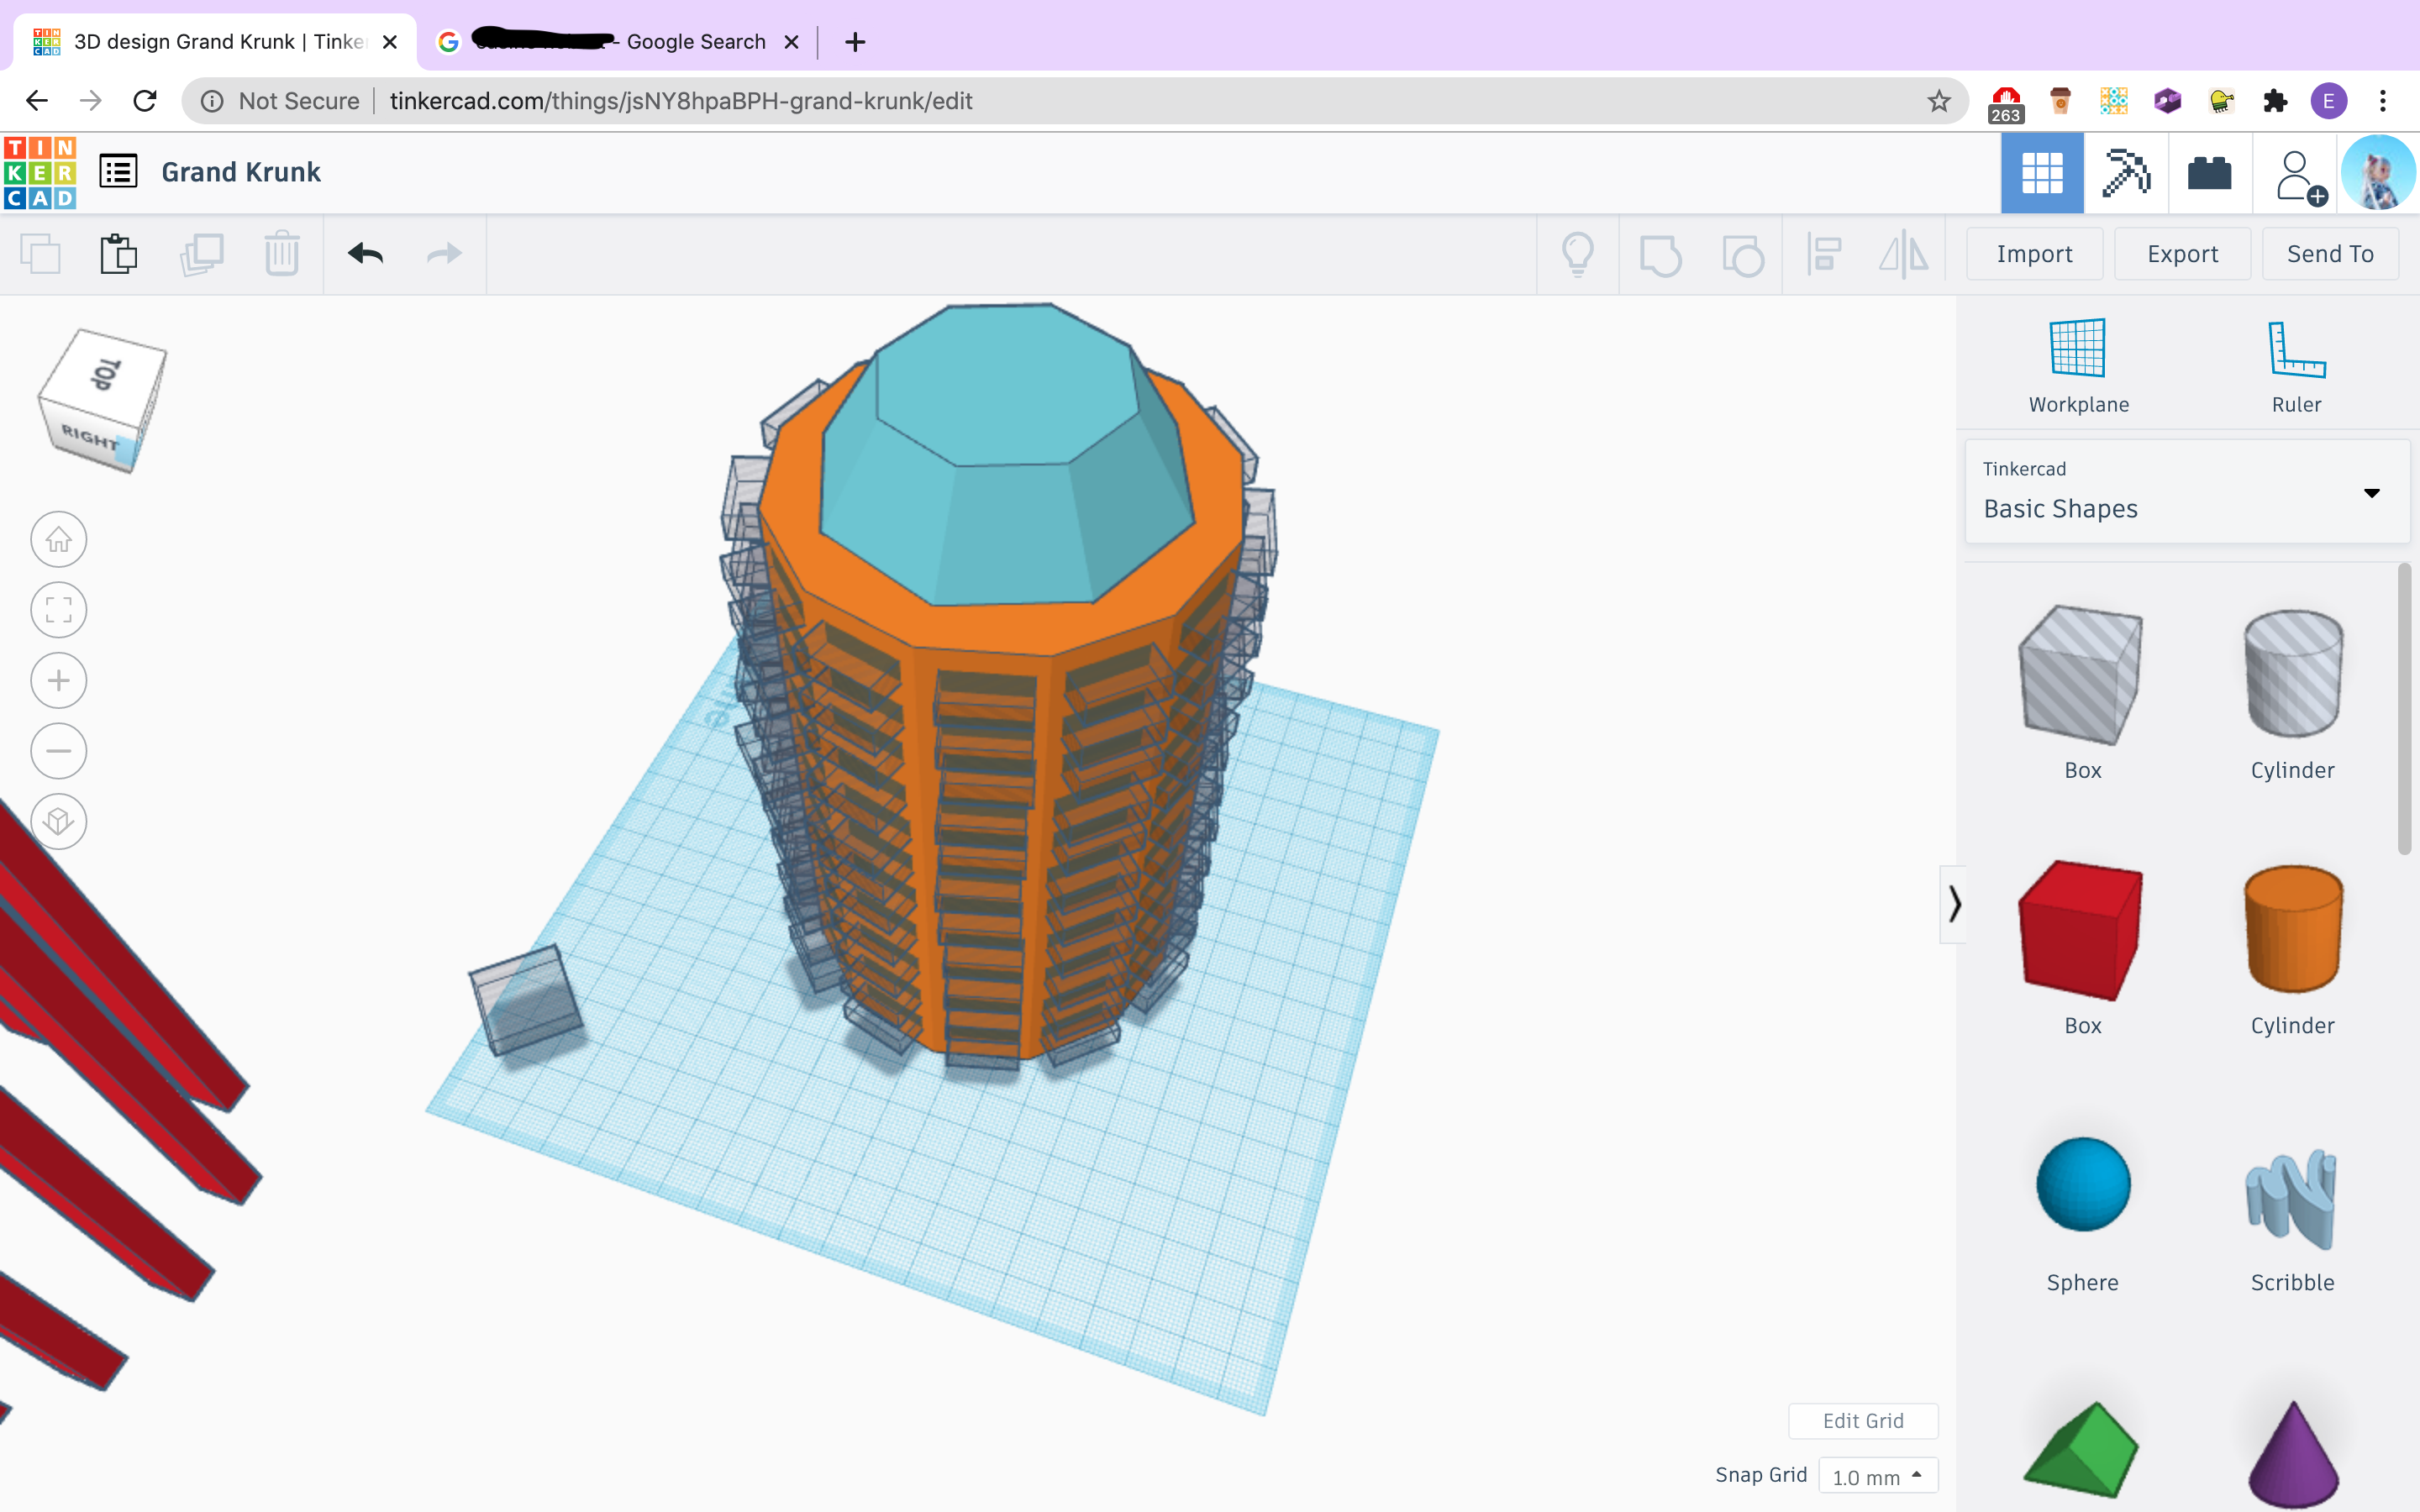Open the Bricks mode
This screenshot has height=1512, width=2420.
[x=2209, y=173]
